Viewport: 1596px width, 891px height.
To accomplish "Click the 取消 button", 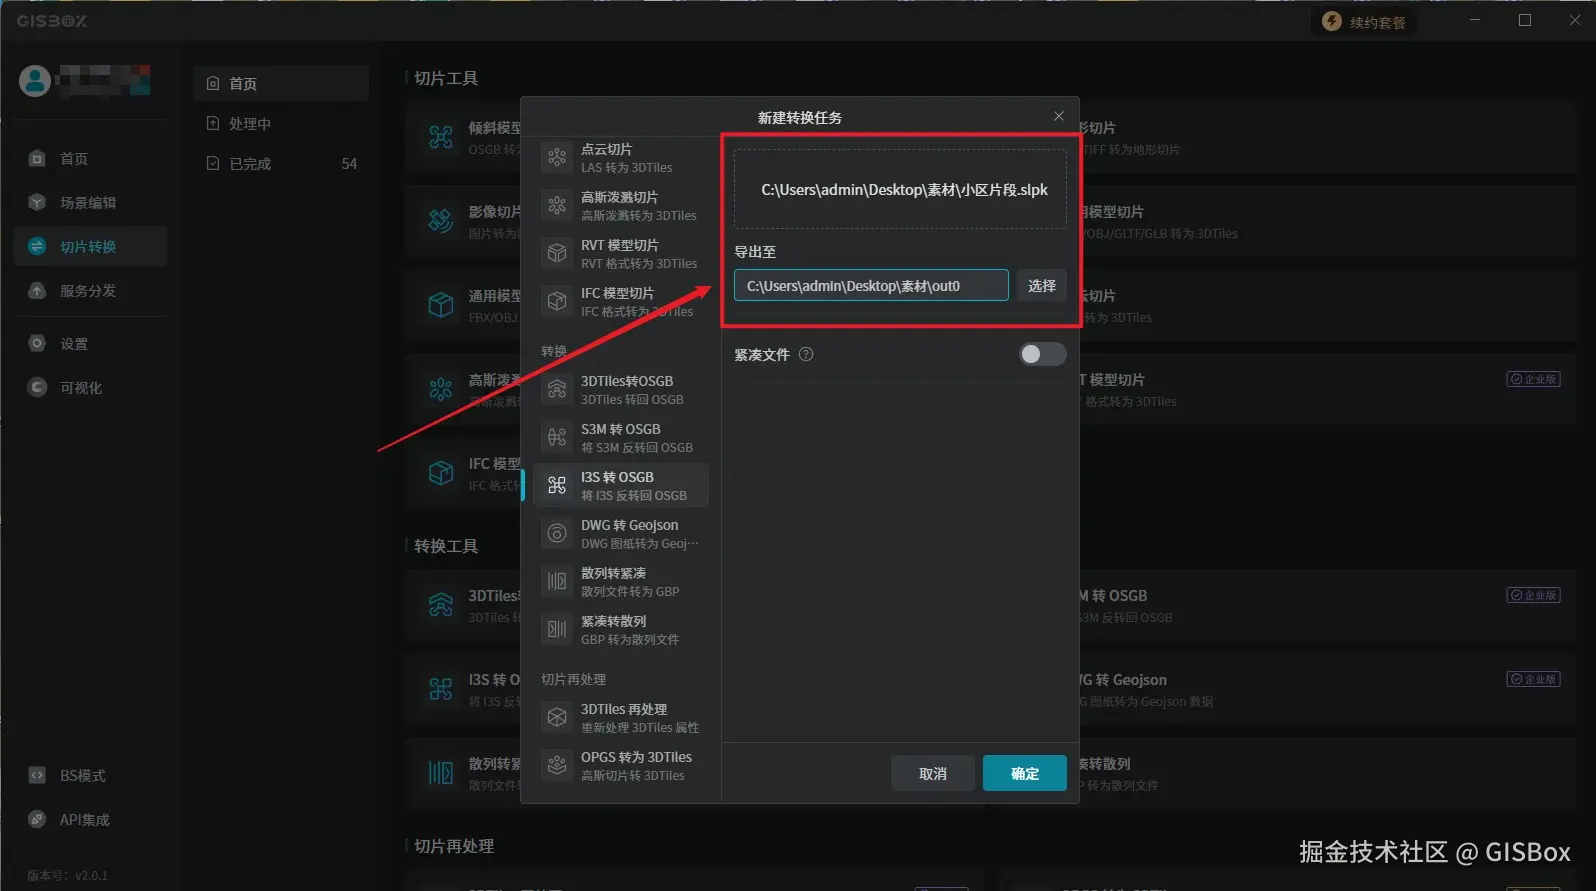I will pos(933,773).
